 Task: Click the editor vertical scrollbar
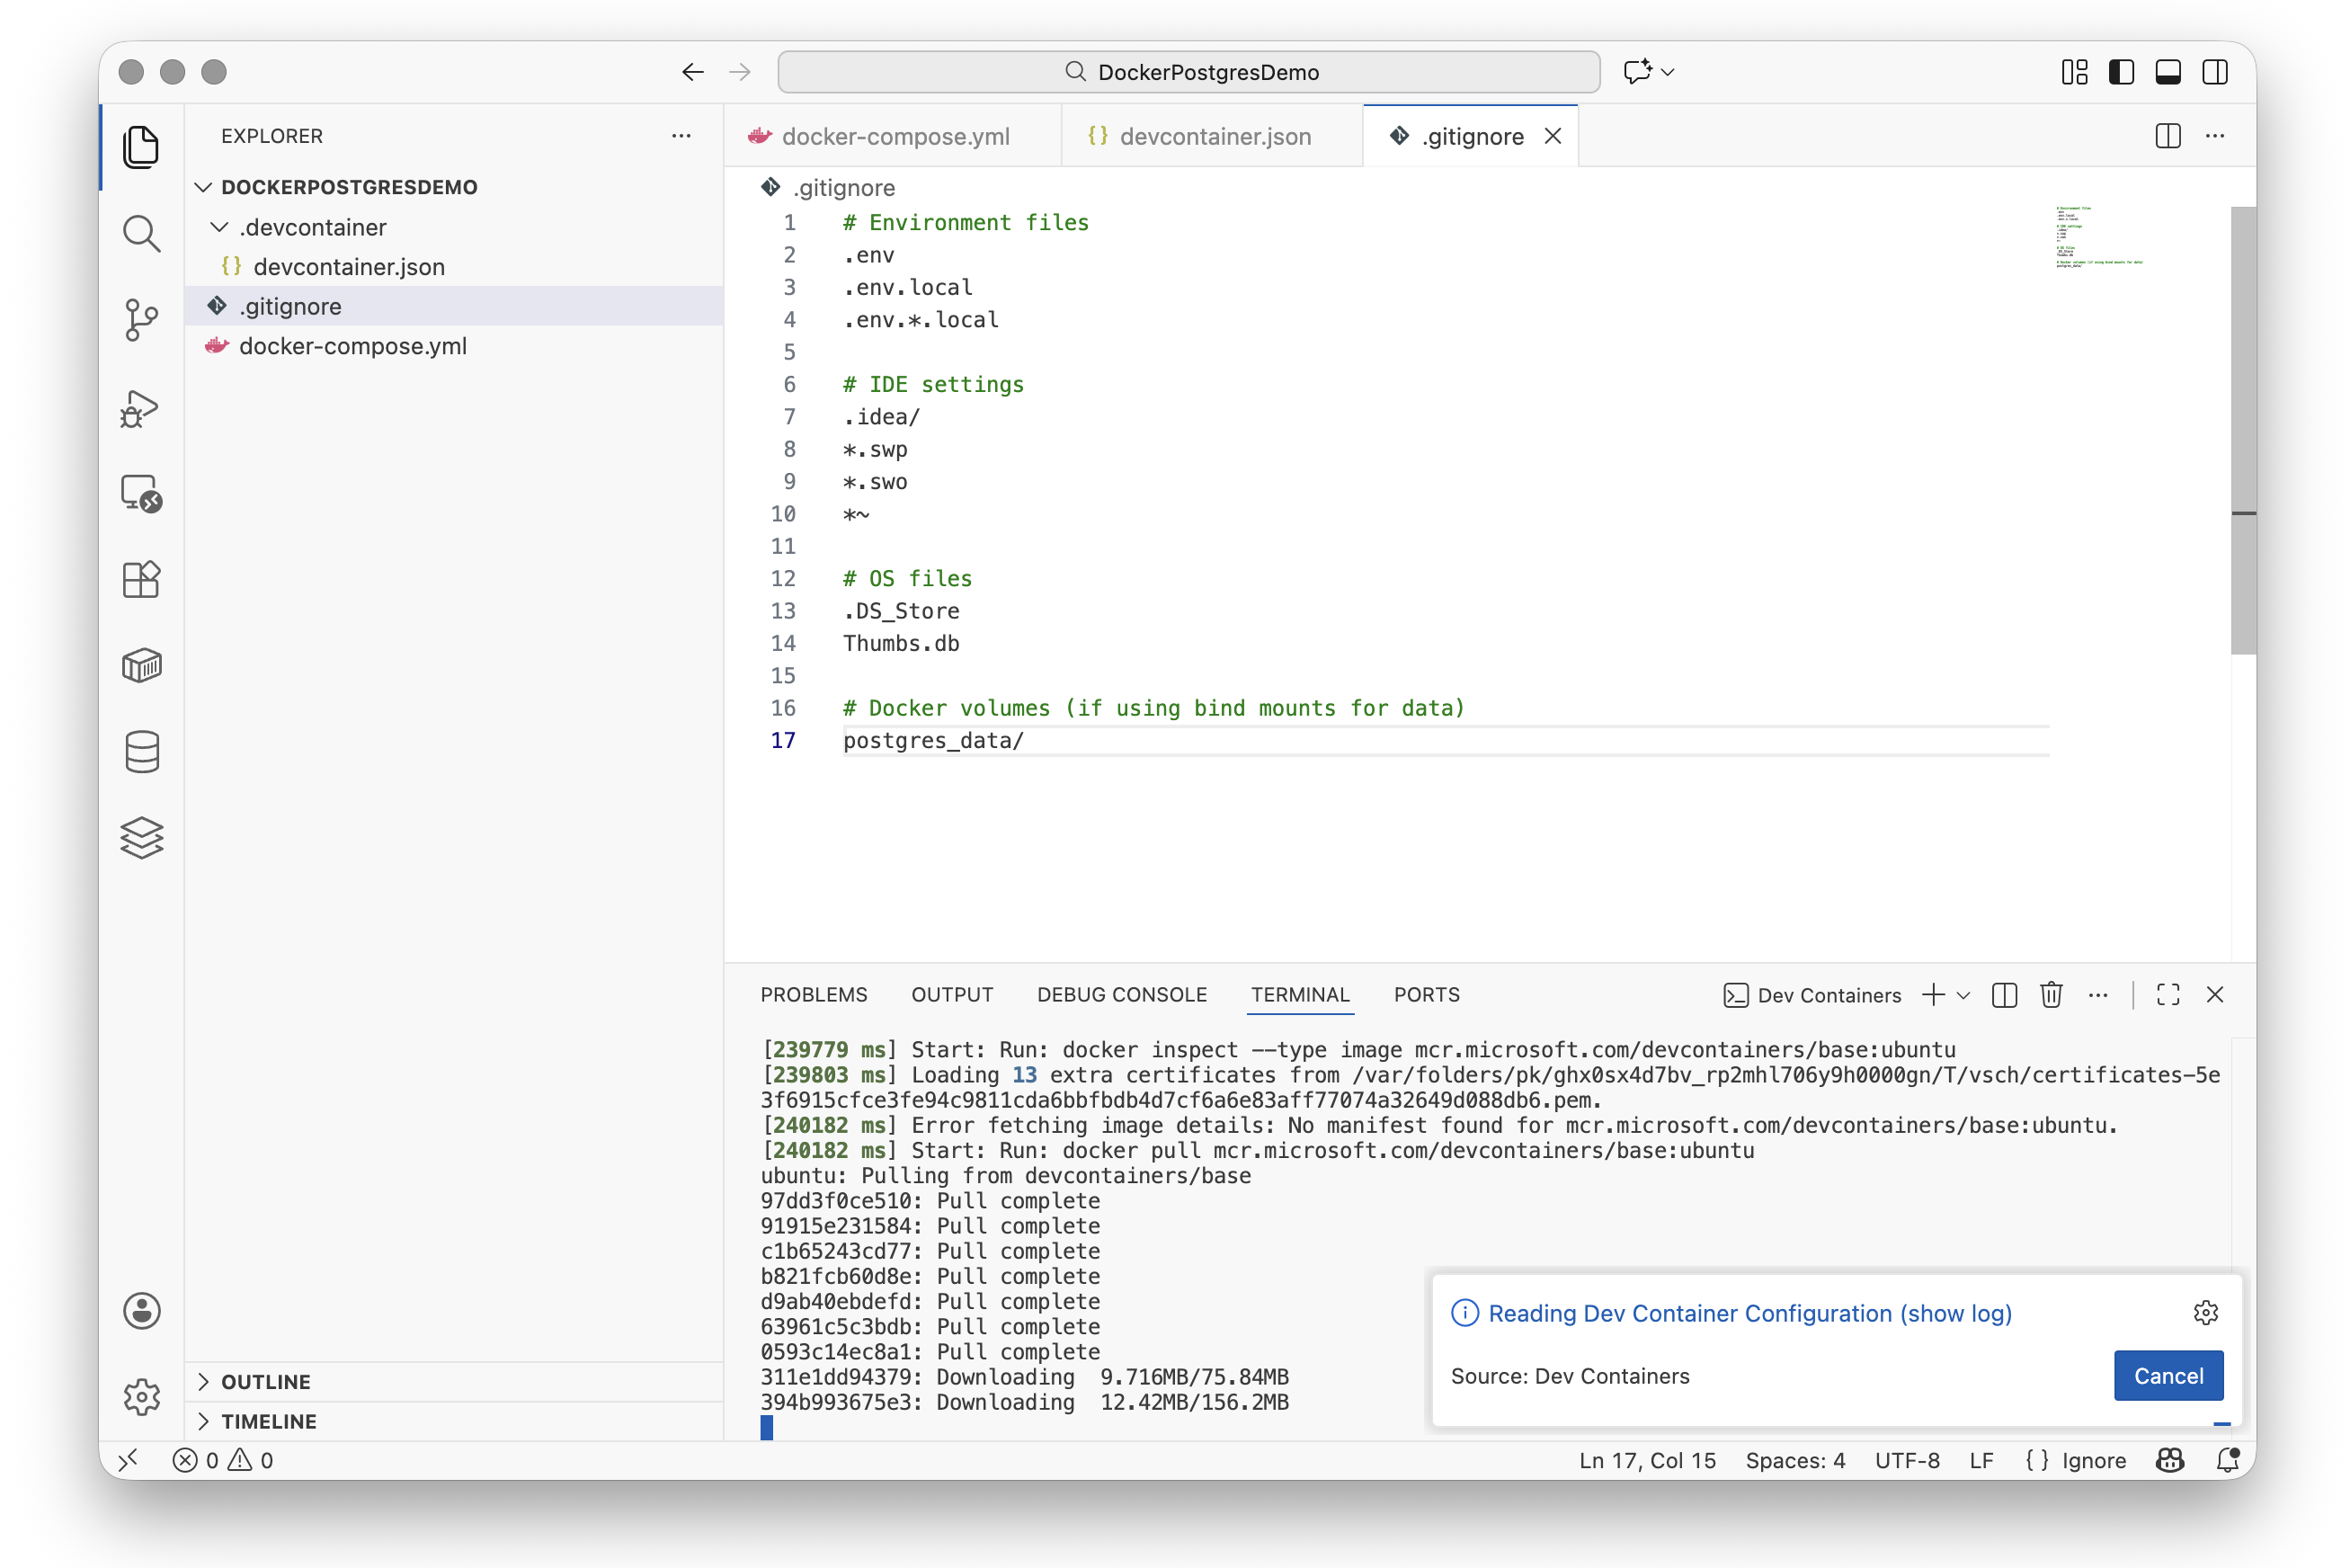[2242, 430]
